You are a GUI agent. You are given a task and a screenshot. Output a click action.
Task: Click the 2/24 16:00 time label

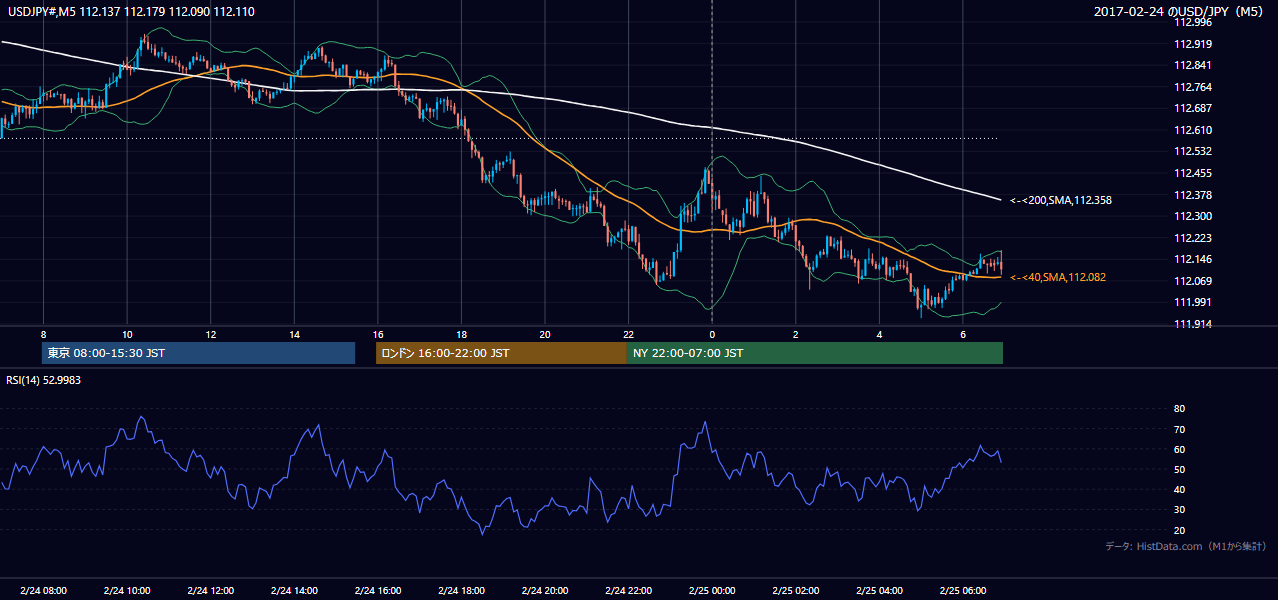(x=377, y=590)
